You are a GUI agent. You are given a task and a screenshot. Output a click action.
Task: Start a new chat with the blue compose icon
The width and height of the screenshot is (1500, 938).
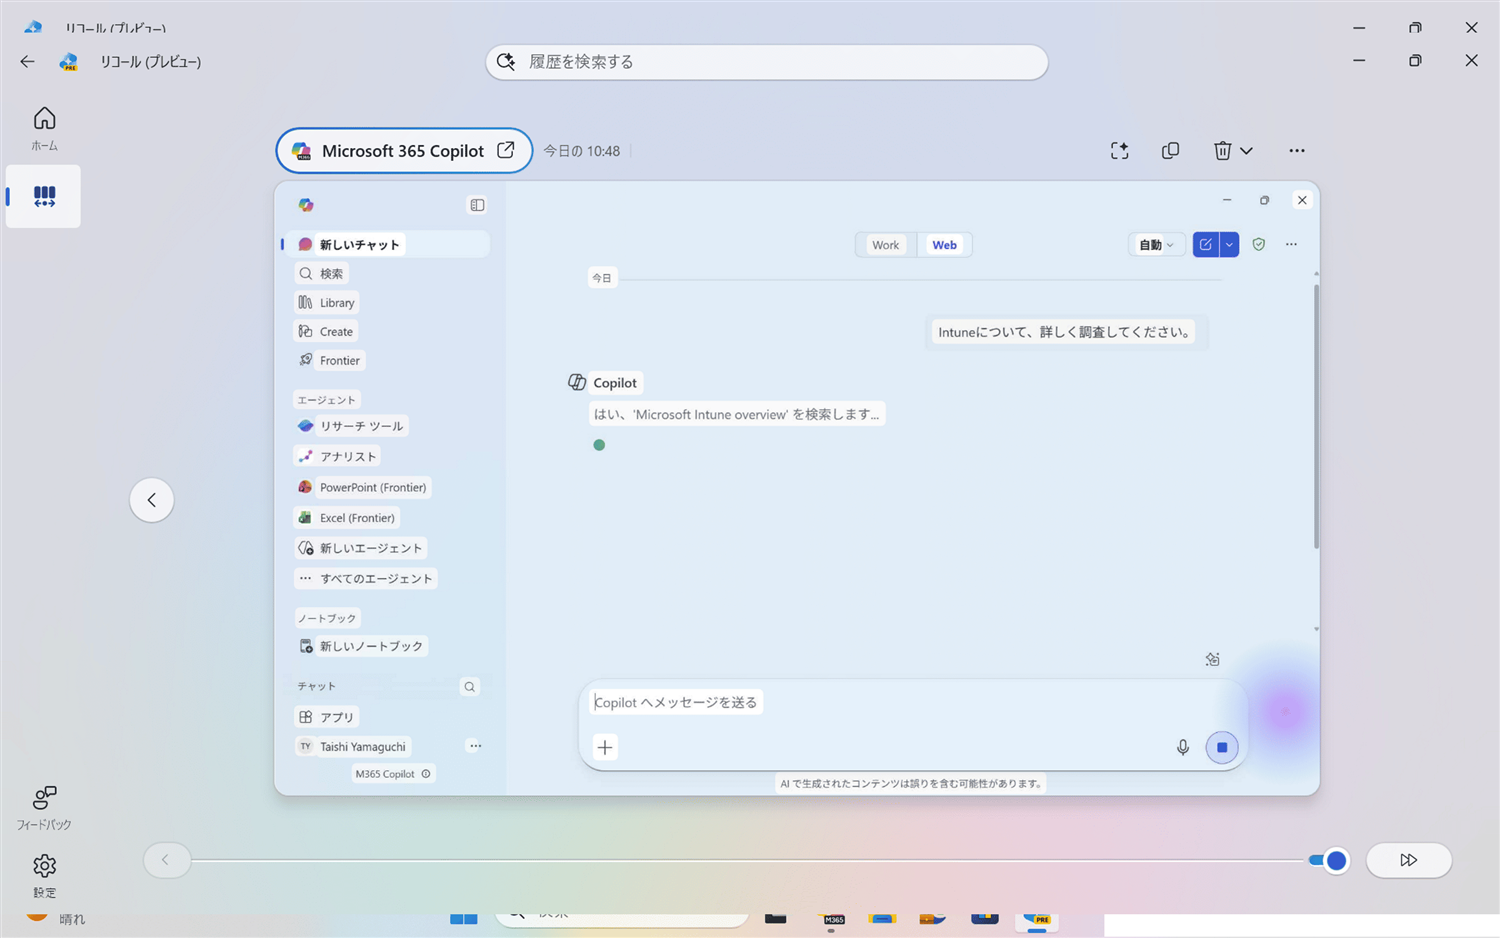click(x=1205, y=245)
